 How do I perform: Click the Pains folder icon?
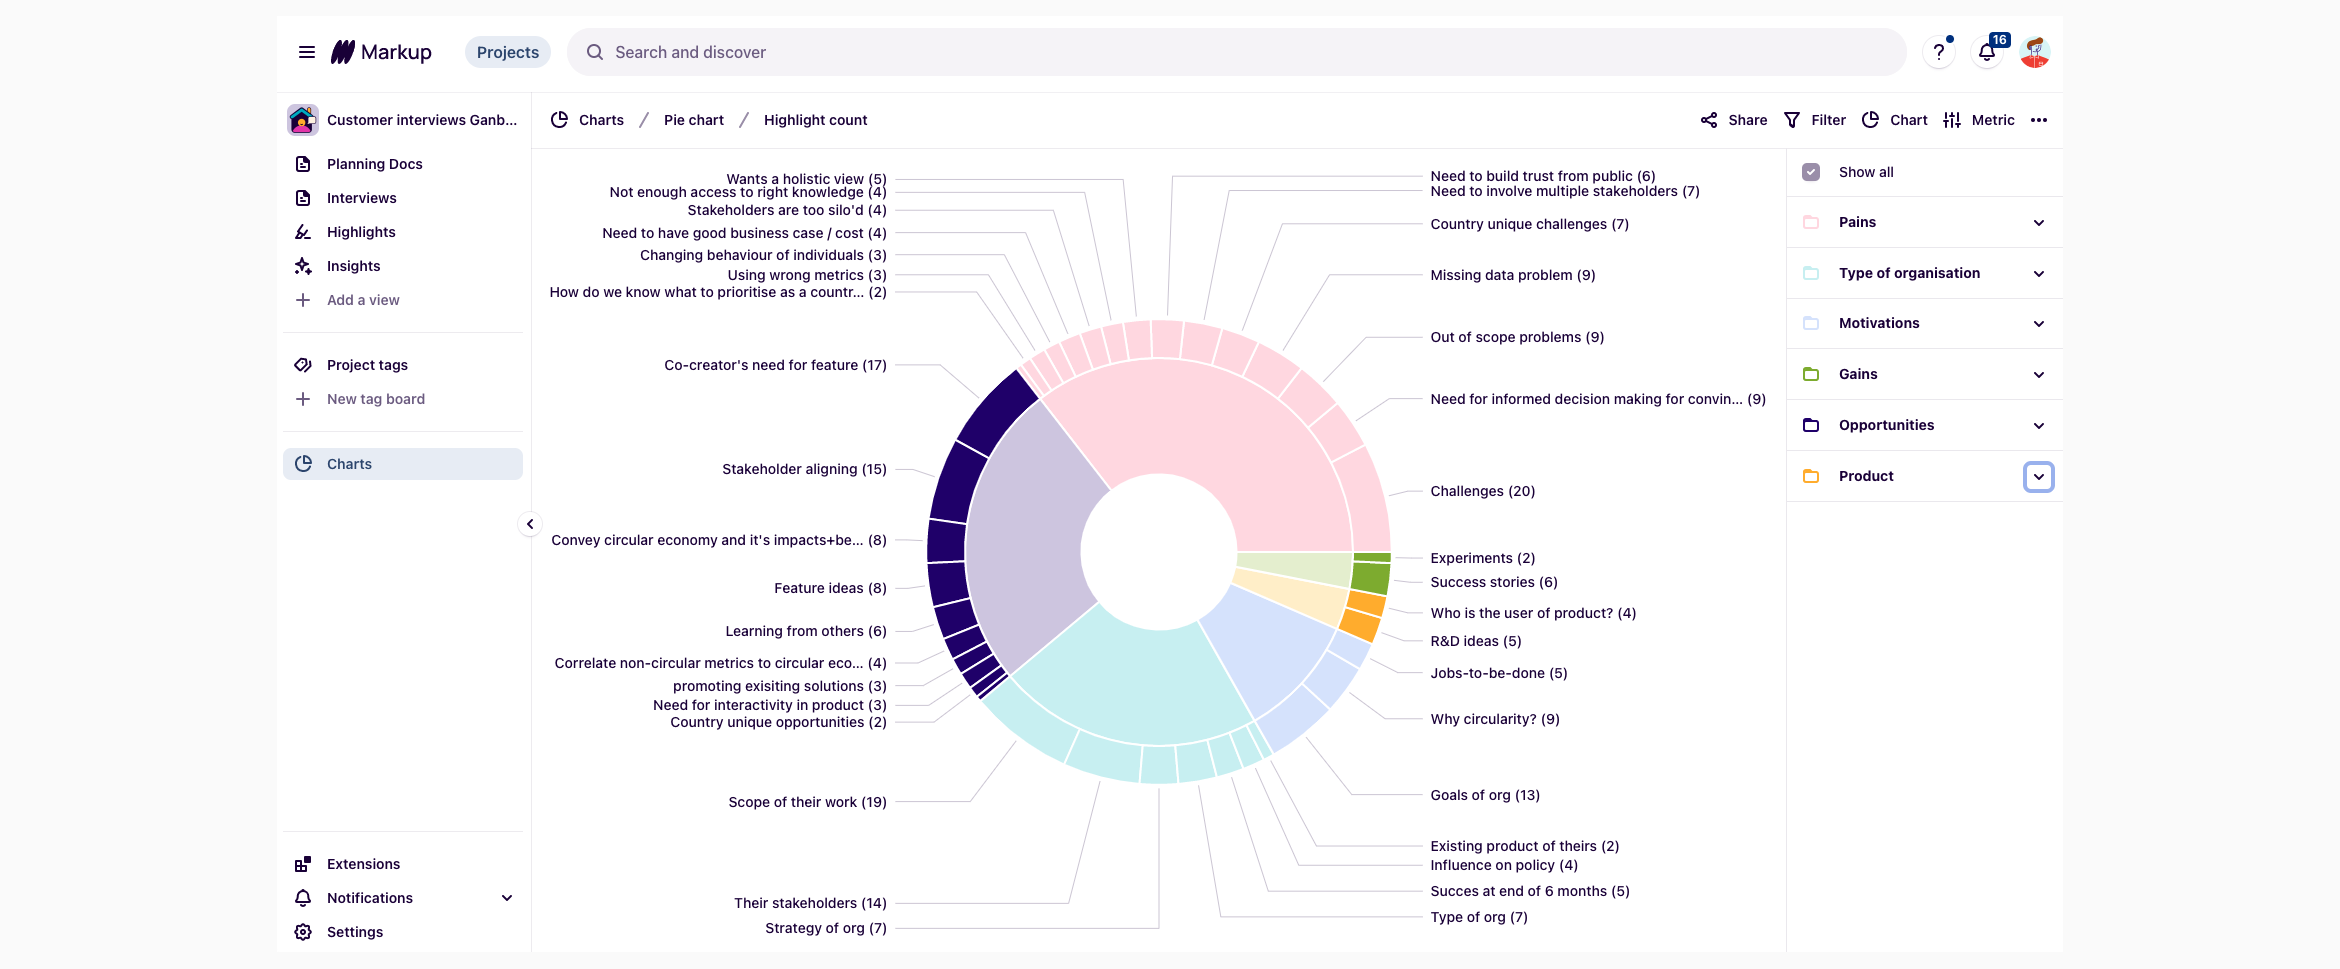click(x=1811, y=222)
